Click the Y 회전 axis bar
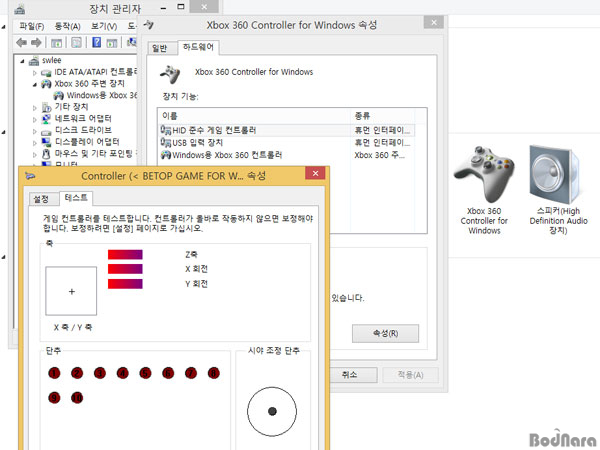Viewport: 600px width, 450px height. [x=125, y=284]
